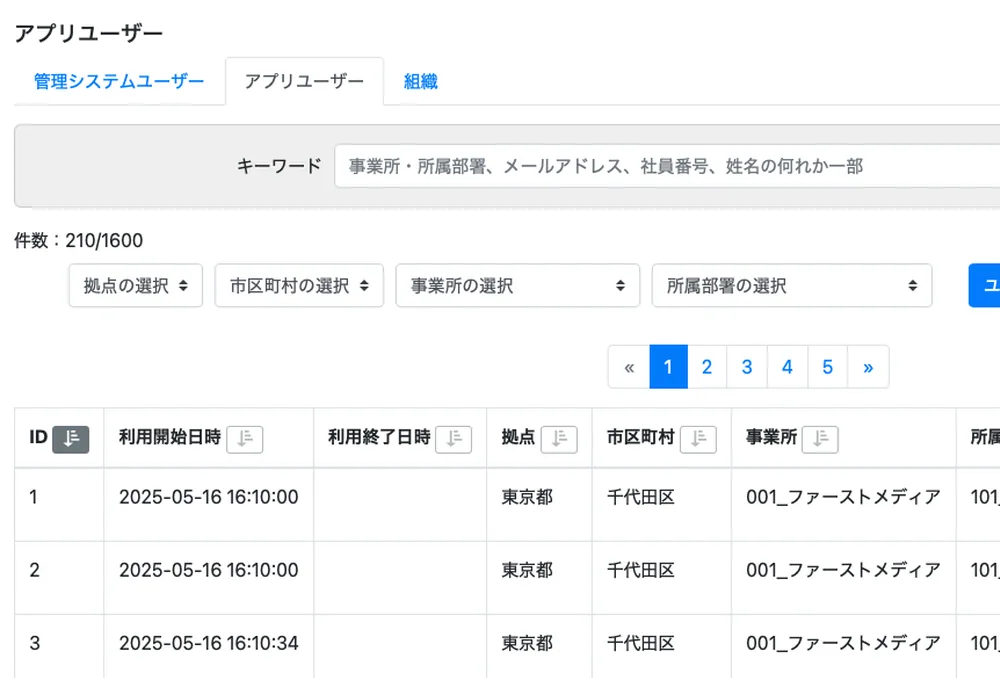
Task: Go to next page with » button
Action: click(x=868, y=367)
